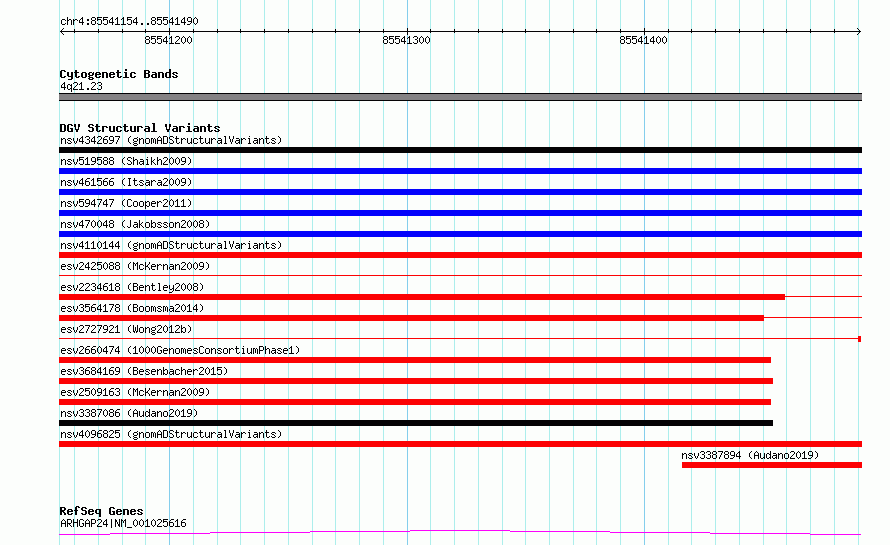Click ruler position 85541400
The width and height of the screenshot is (890, 545).
pos(644,40)
